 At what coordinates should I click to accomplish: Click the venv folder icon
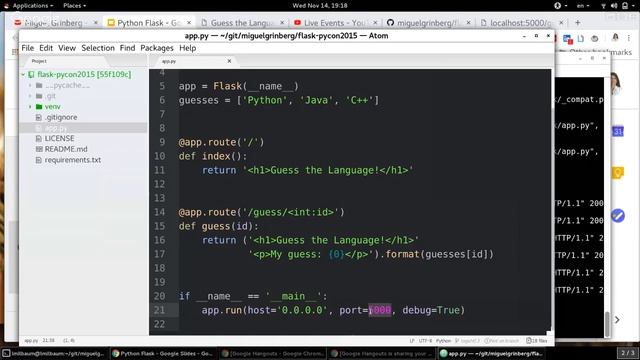point(39,107)
